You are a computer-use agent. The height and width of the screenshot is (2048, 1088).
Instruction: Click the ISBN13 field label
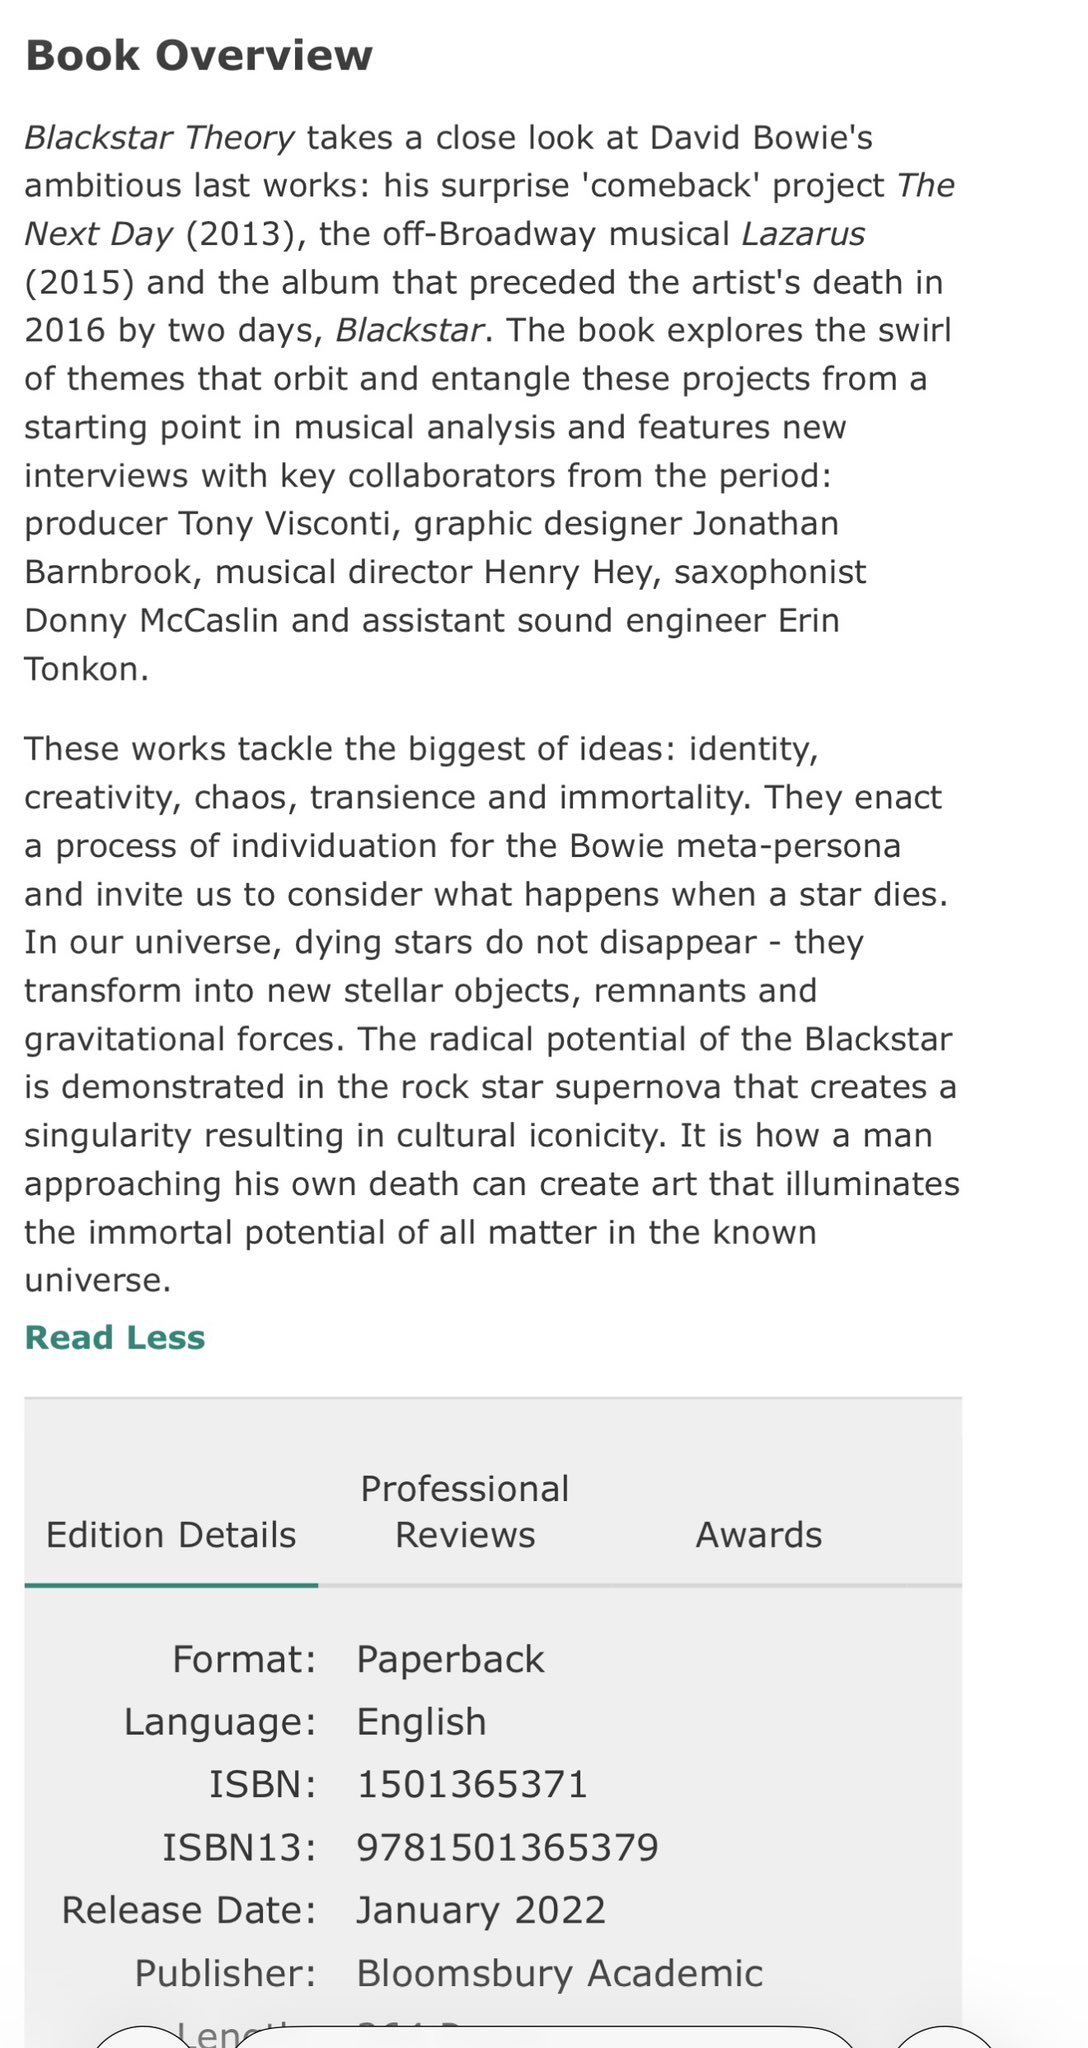[239, 1847]
